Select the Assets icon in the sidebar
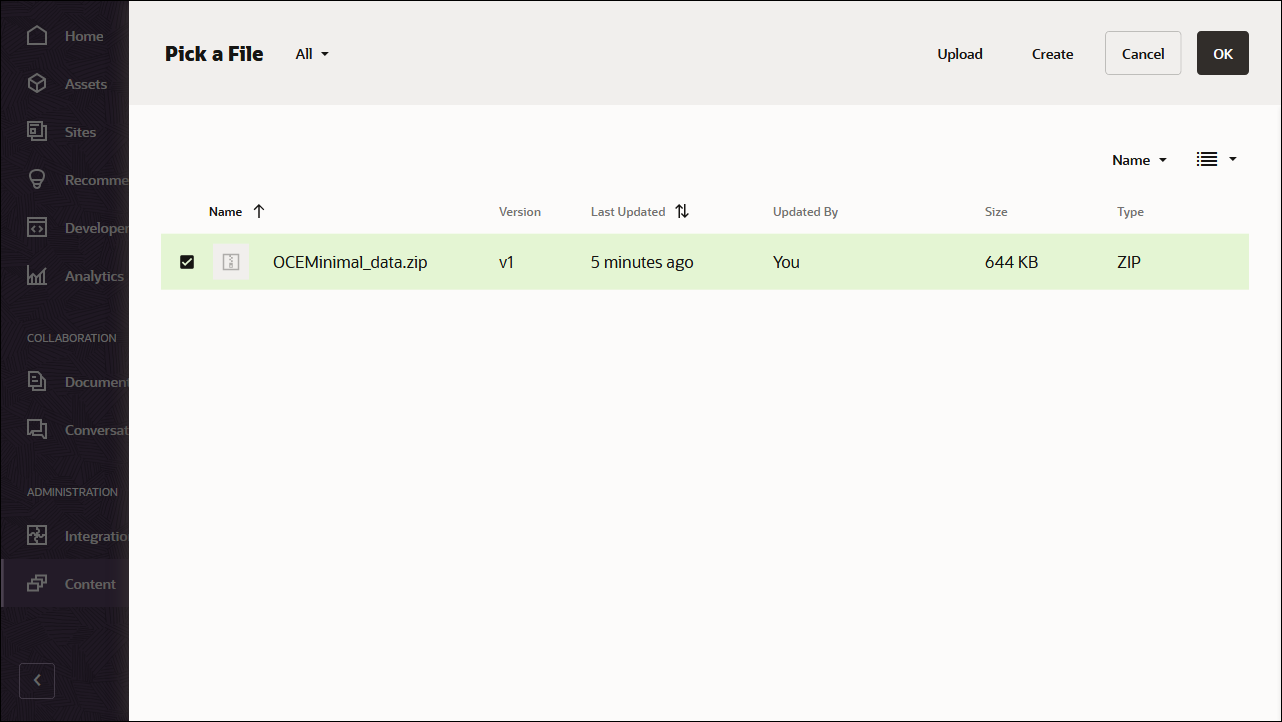1282x722 pixels. [36, 83]
